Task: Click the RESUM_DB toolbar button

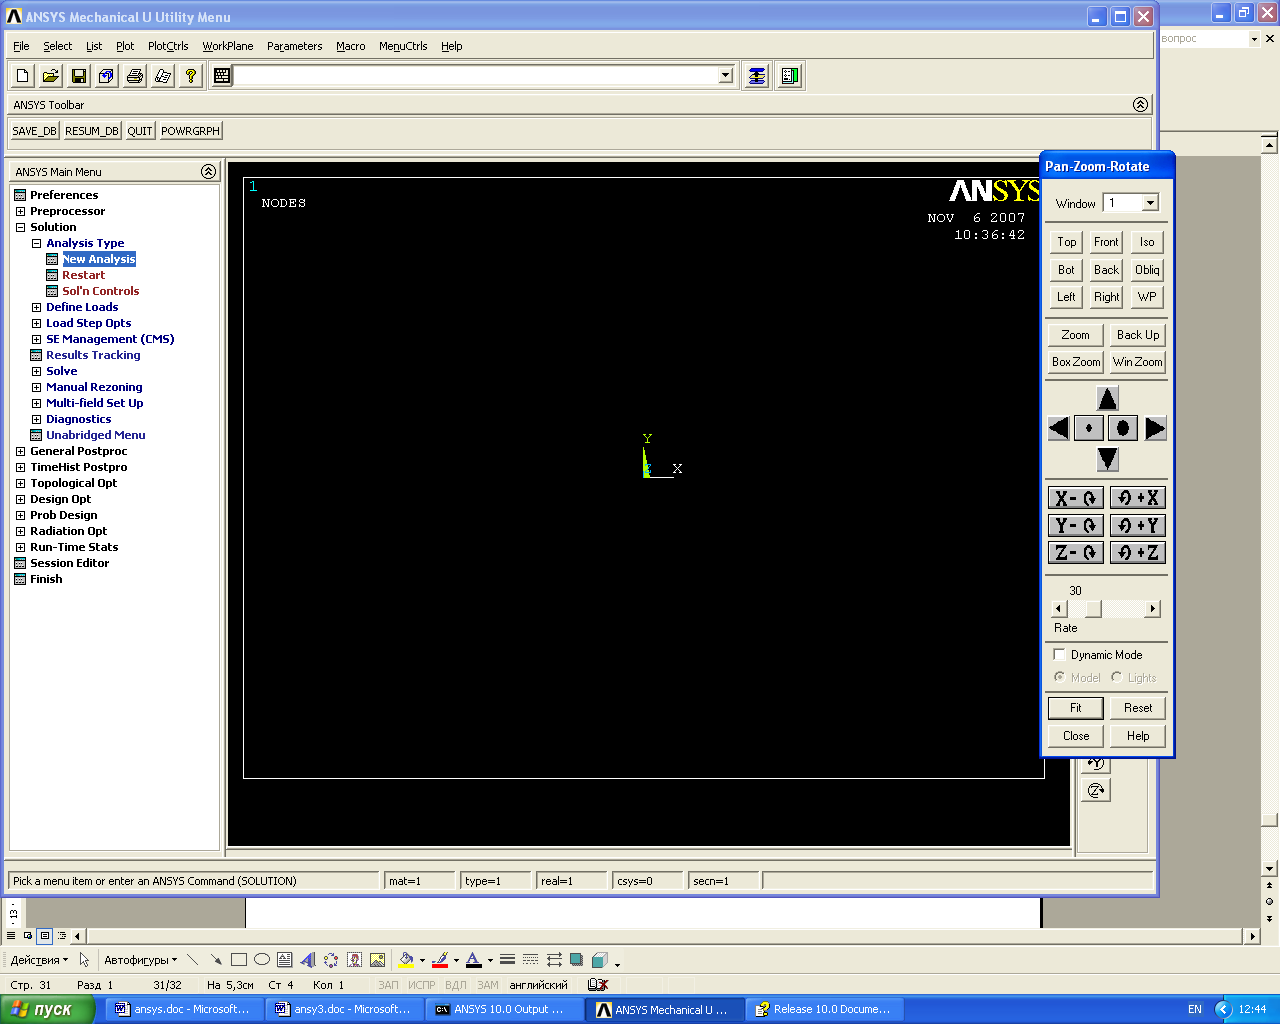Action: coord(92,131)
